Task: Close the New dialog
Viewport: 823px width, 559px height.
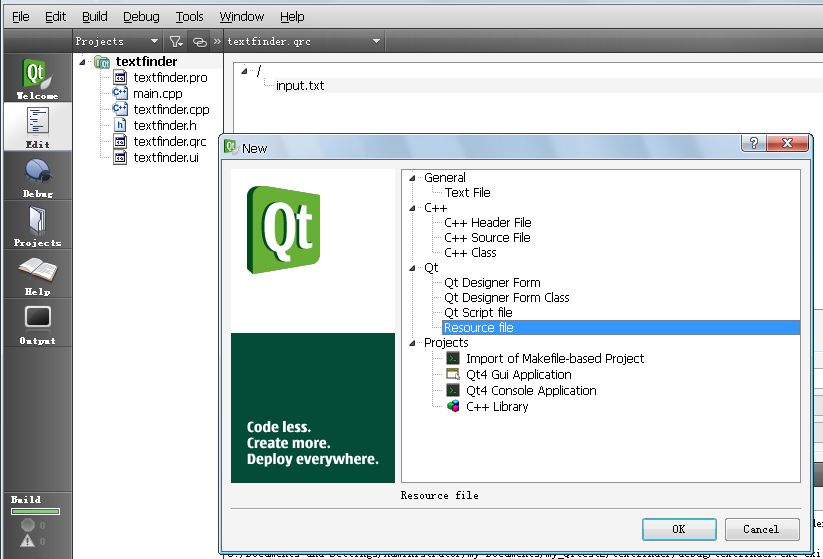Action: coord(787,143)
